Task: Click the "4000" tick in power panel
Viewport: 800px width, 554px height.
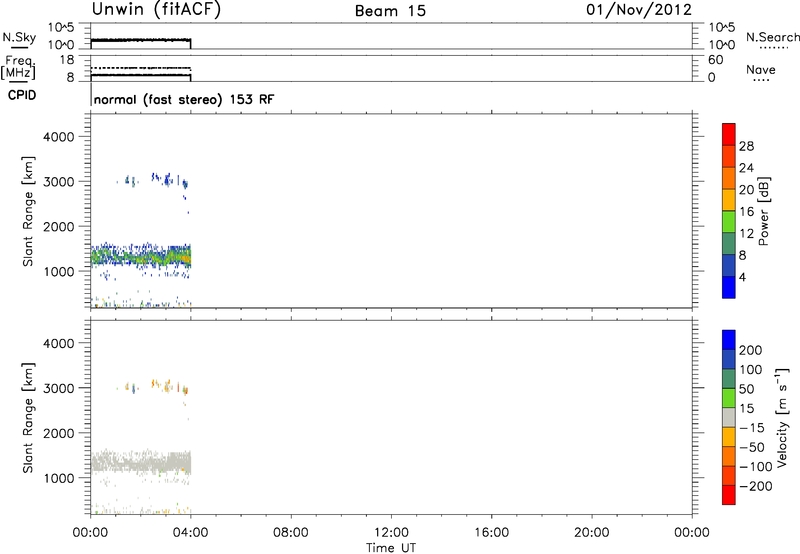Action: 59,137
